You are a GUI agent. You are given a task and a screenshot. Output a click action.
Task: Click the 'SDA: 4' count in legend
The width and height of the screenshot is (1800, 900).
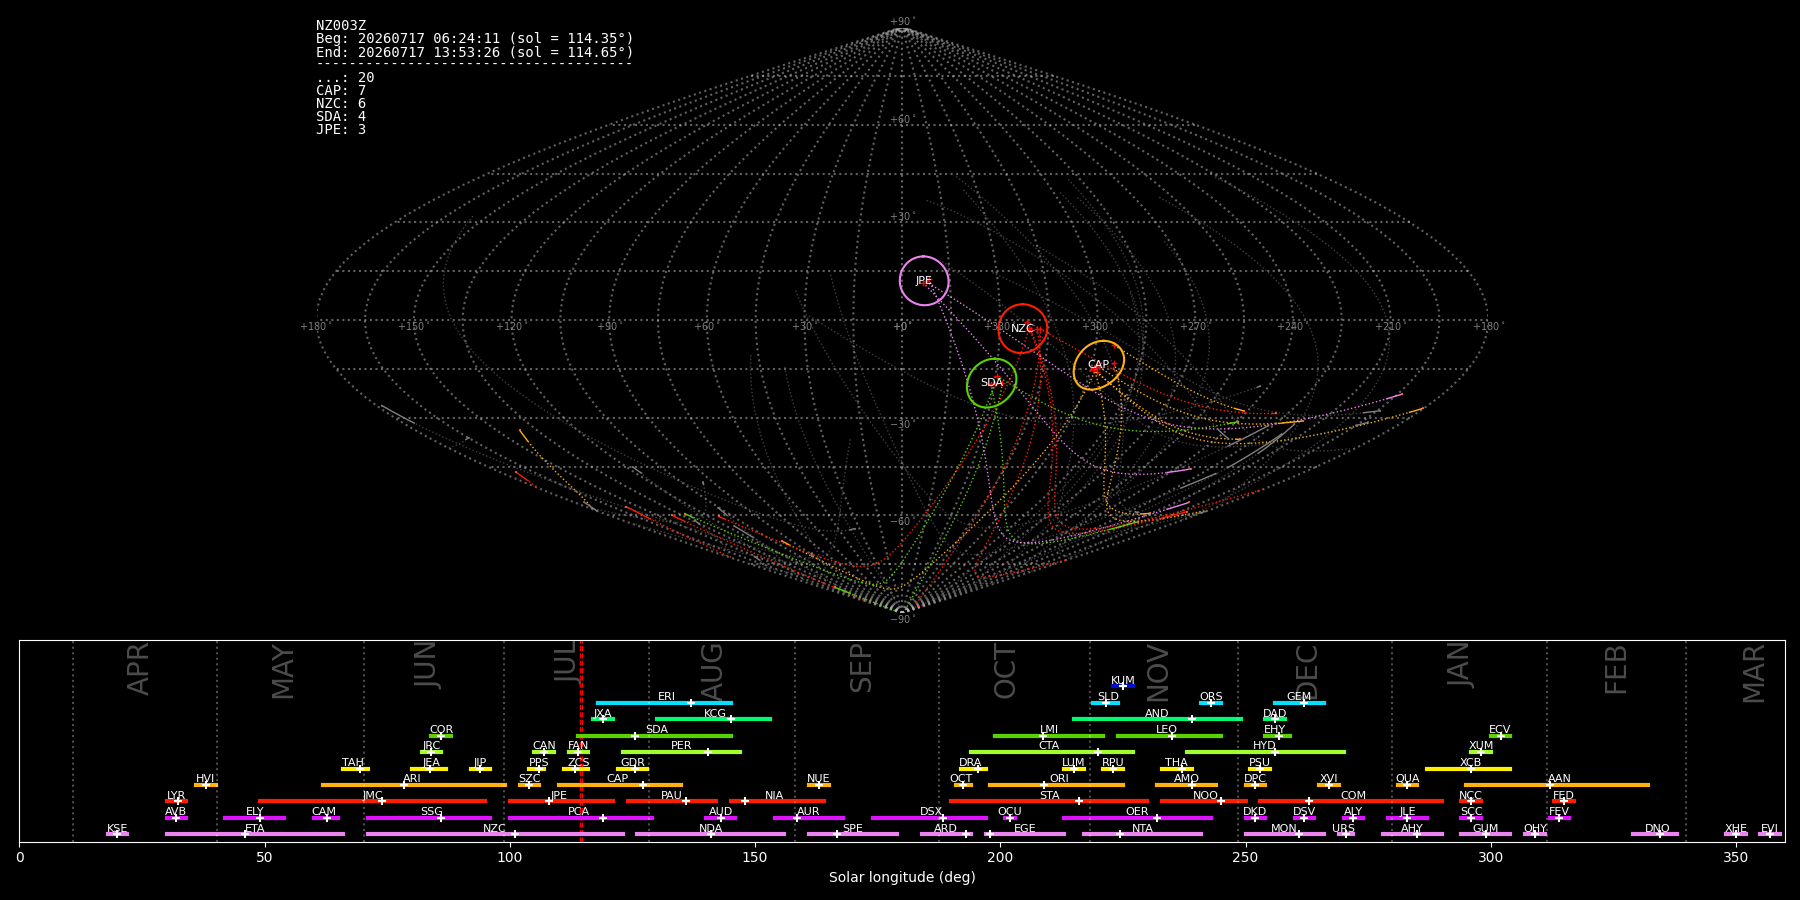(341, 117)
